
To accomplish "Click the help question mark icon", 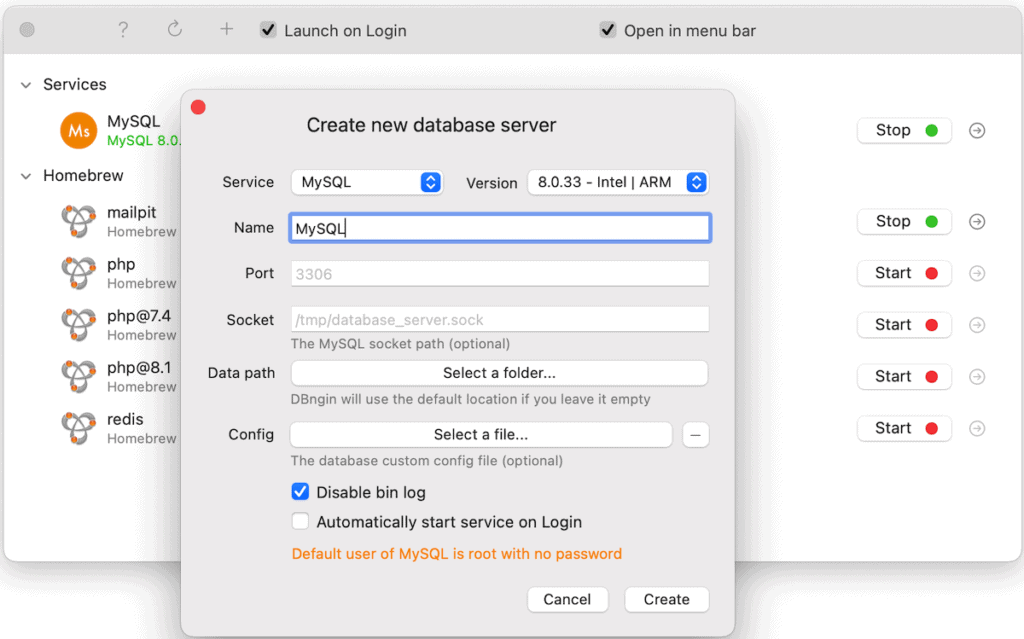I will point(123,30).
